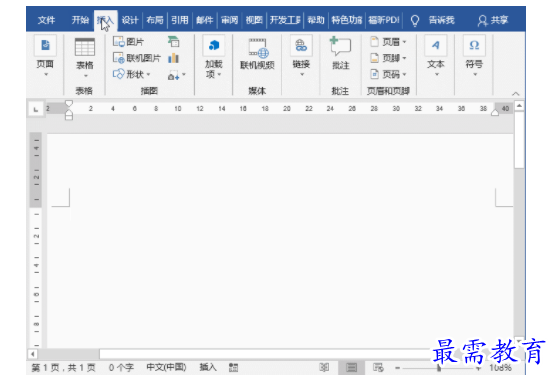This screenshot has width=554, height=383.
Task: Click the SmartArt icon
Action: click(x=173, y=42)
